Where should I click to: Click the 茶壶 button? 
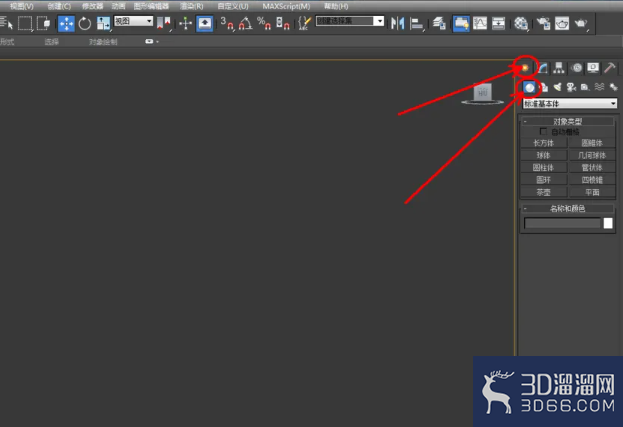point(544,192)
